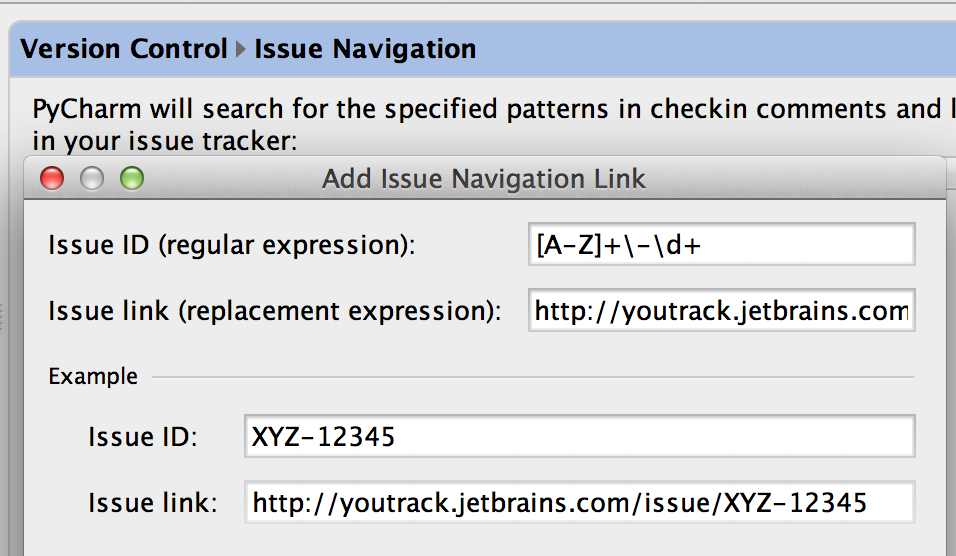Select the Issue Navigation breadcrumb

pyautogui.click(x=365, y=49)
